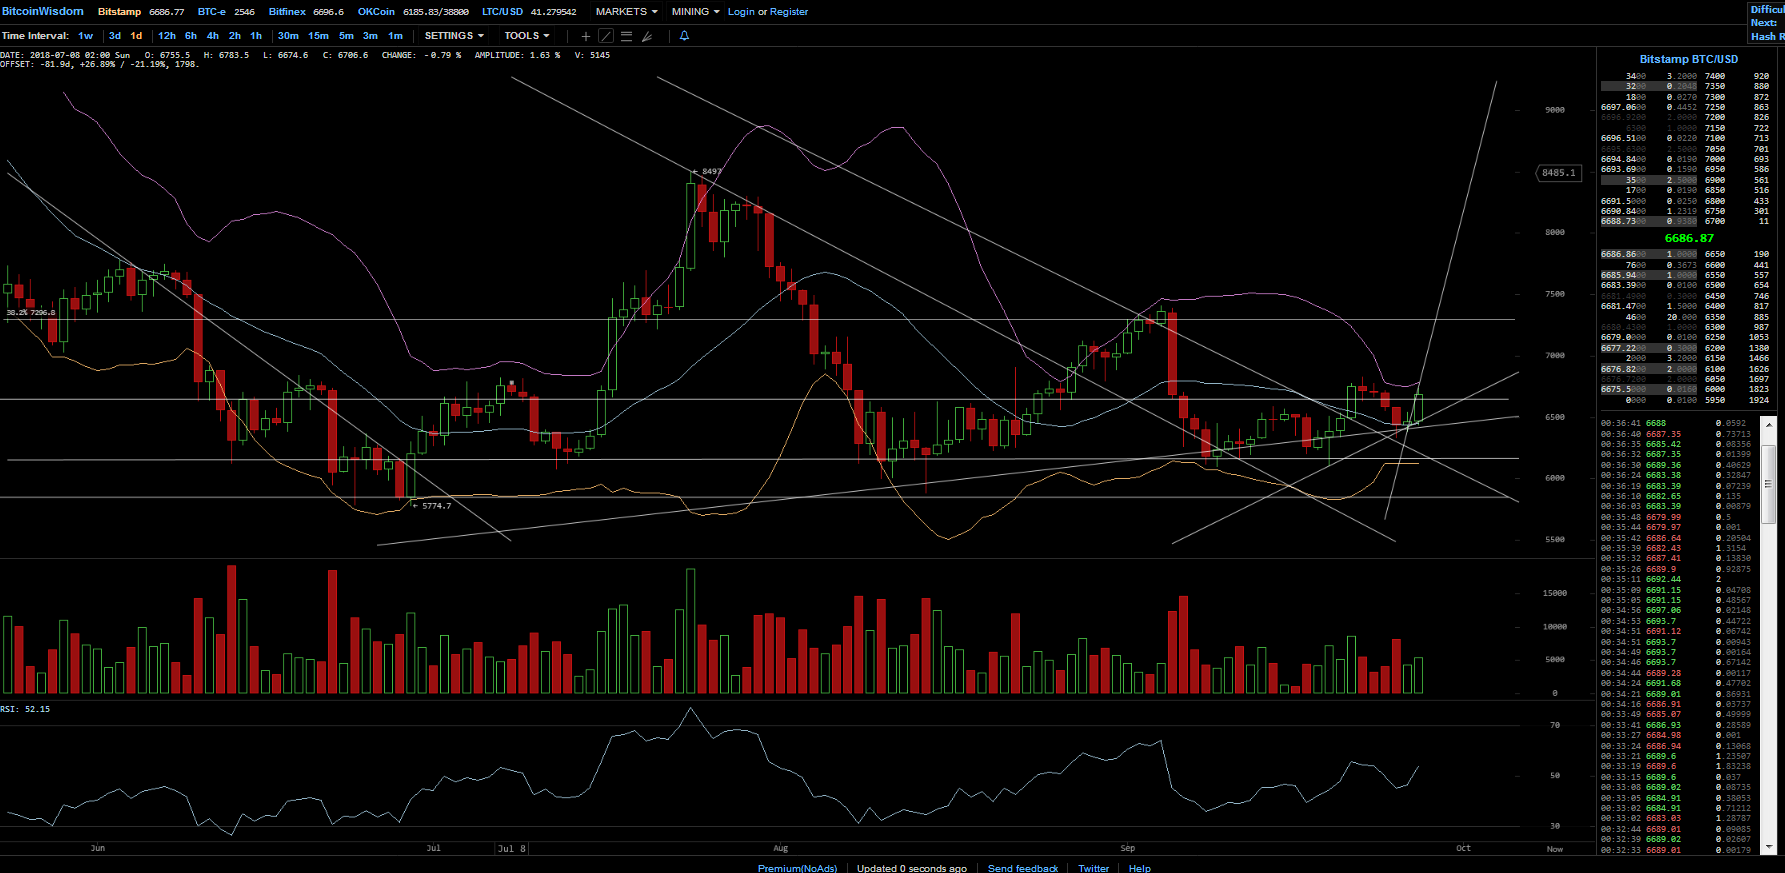The height and width of the screenshot is (873, 1785).
Task: Select the crosshair cursor tool
Action: tap(586, 36)
